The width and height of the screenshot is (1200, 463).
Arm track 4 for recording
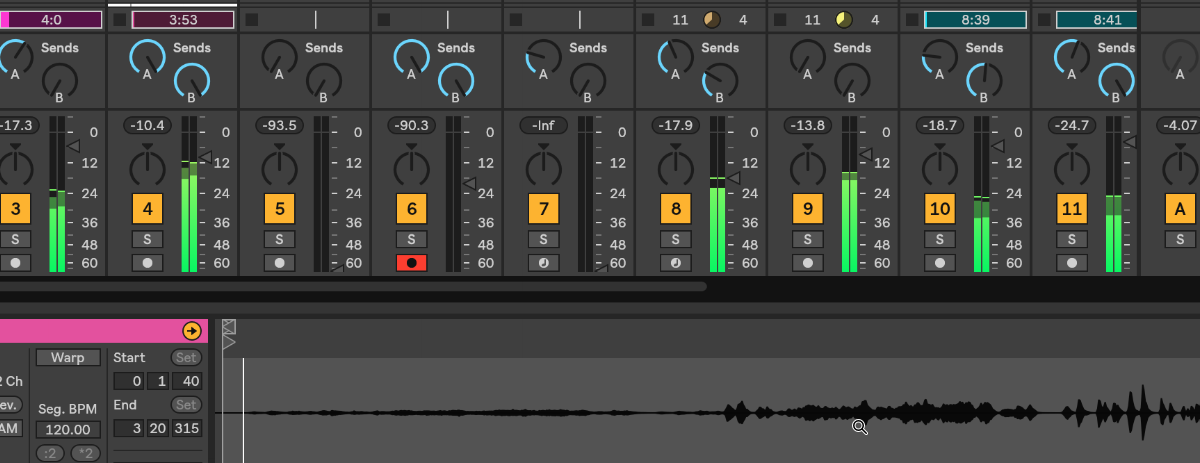[147, 263]
